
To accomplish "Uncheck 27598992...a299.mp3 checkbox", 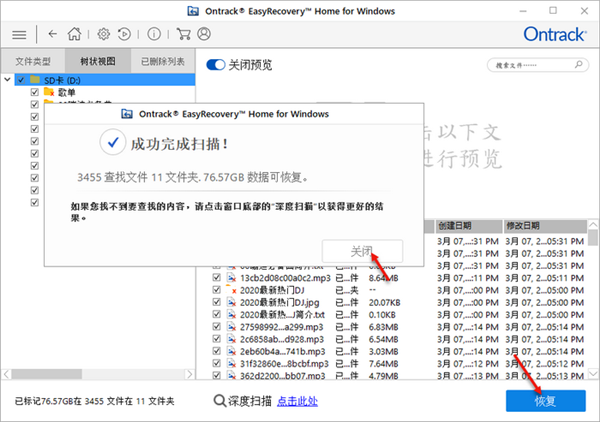I will click(x=217, y=326).
